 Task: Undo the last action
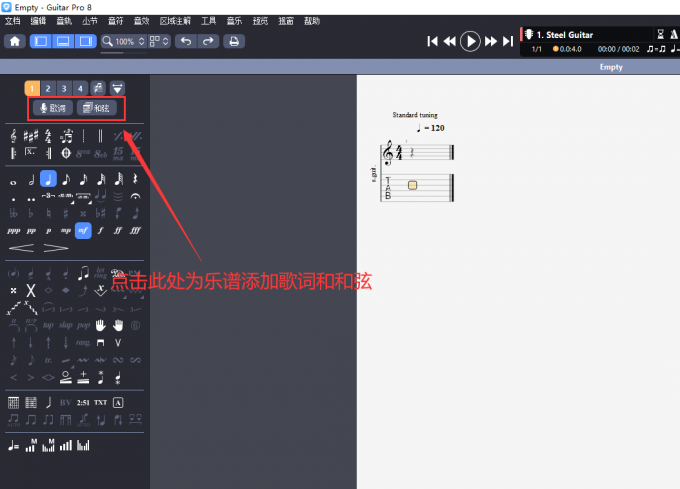[x=185, y=41]
